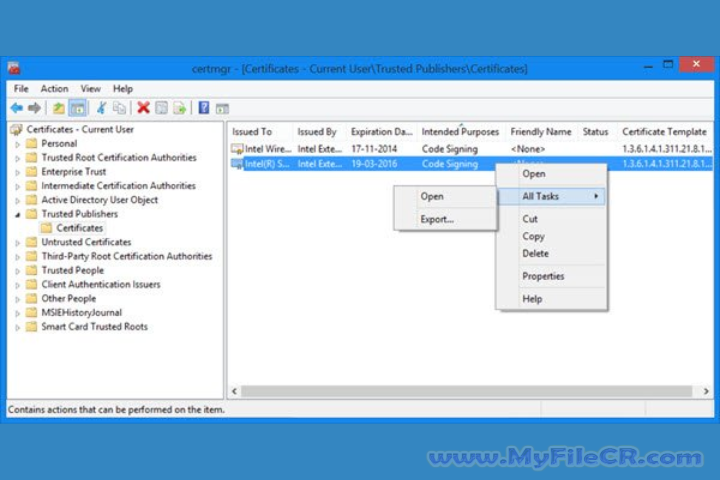Sort by Friendly Name column header
The image size is (720, 480).
[x=542, y=132]
